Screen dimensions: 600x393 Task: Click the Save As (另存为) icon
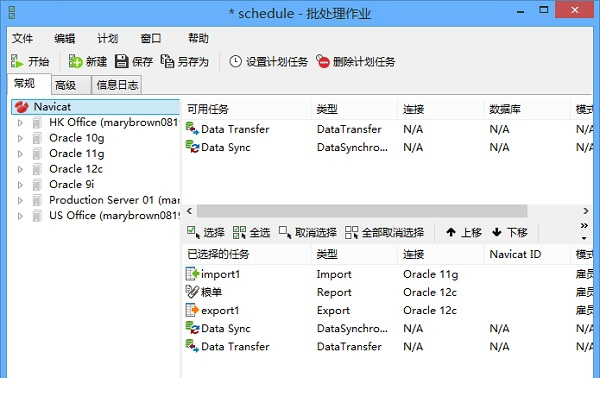167,61
